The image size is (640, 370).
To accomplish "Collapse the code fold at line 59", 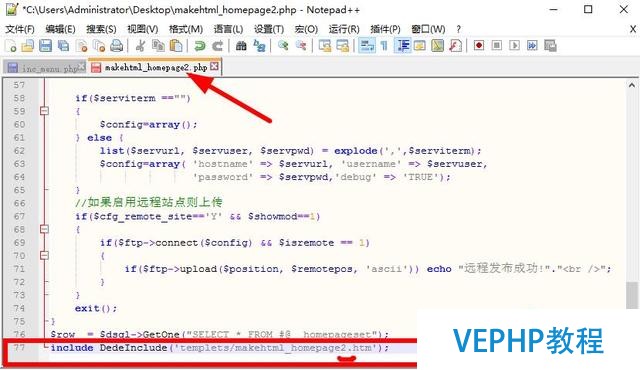I will pyautogui.click(x=44, y=111).
